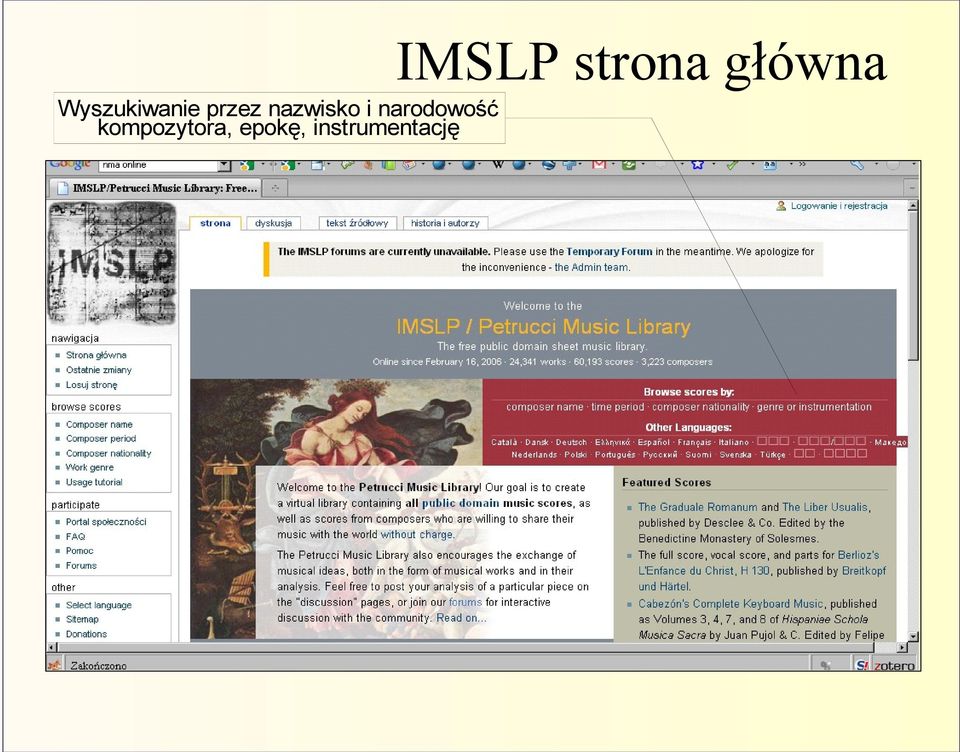
Task: Open Ostatnie zmiany in sidebar
Action: point(99,370)
